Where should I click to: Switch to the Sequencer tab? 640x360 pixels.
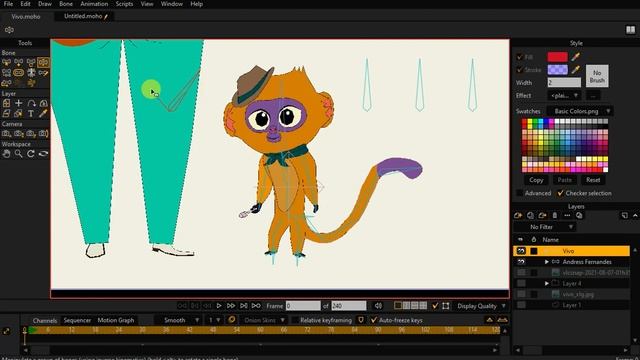77,320
